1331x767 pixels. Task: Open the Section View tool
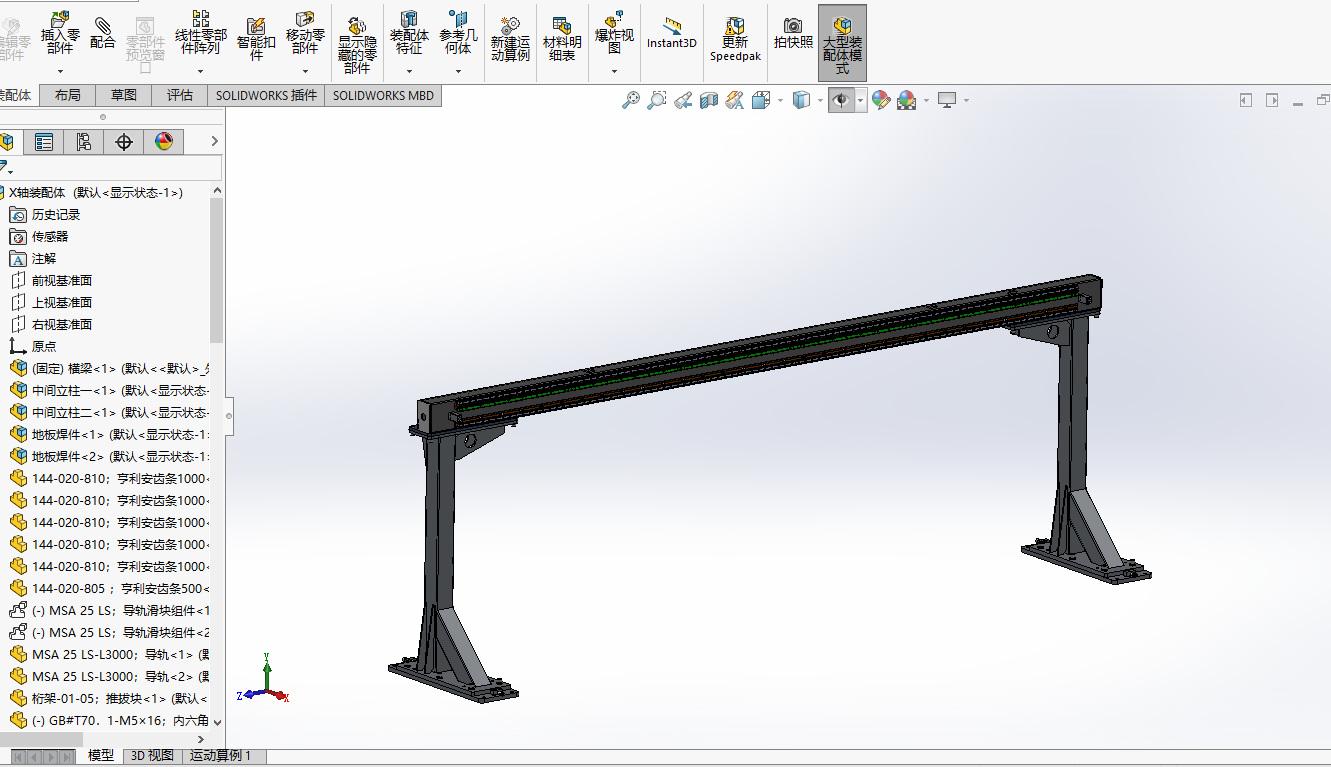pyautogui.click(x=709, y=100)
